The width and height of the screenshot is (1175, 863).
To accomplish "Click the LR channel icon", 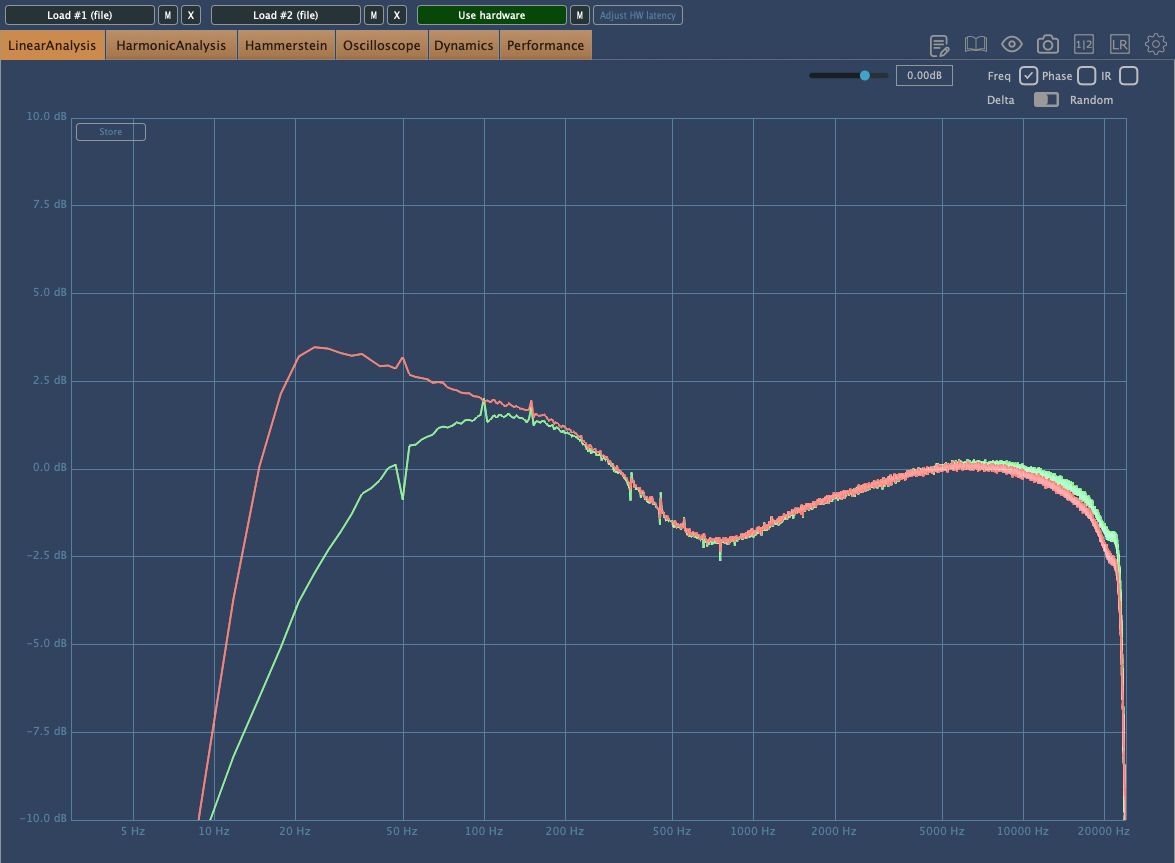I will [1120, 44].
